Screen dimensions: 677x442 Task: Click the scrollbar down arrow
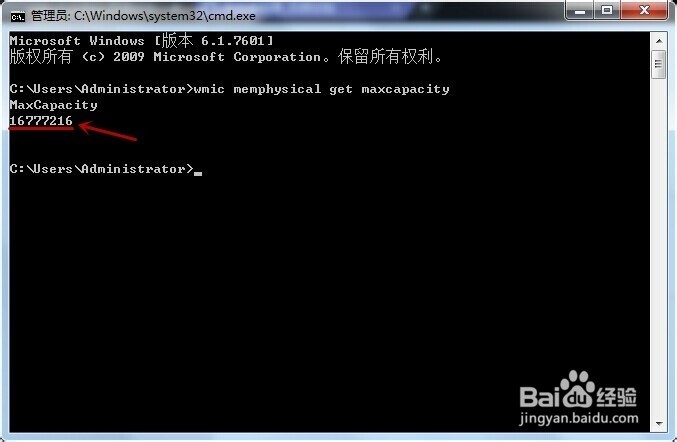[x=658, y=423]
